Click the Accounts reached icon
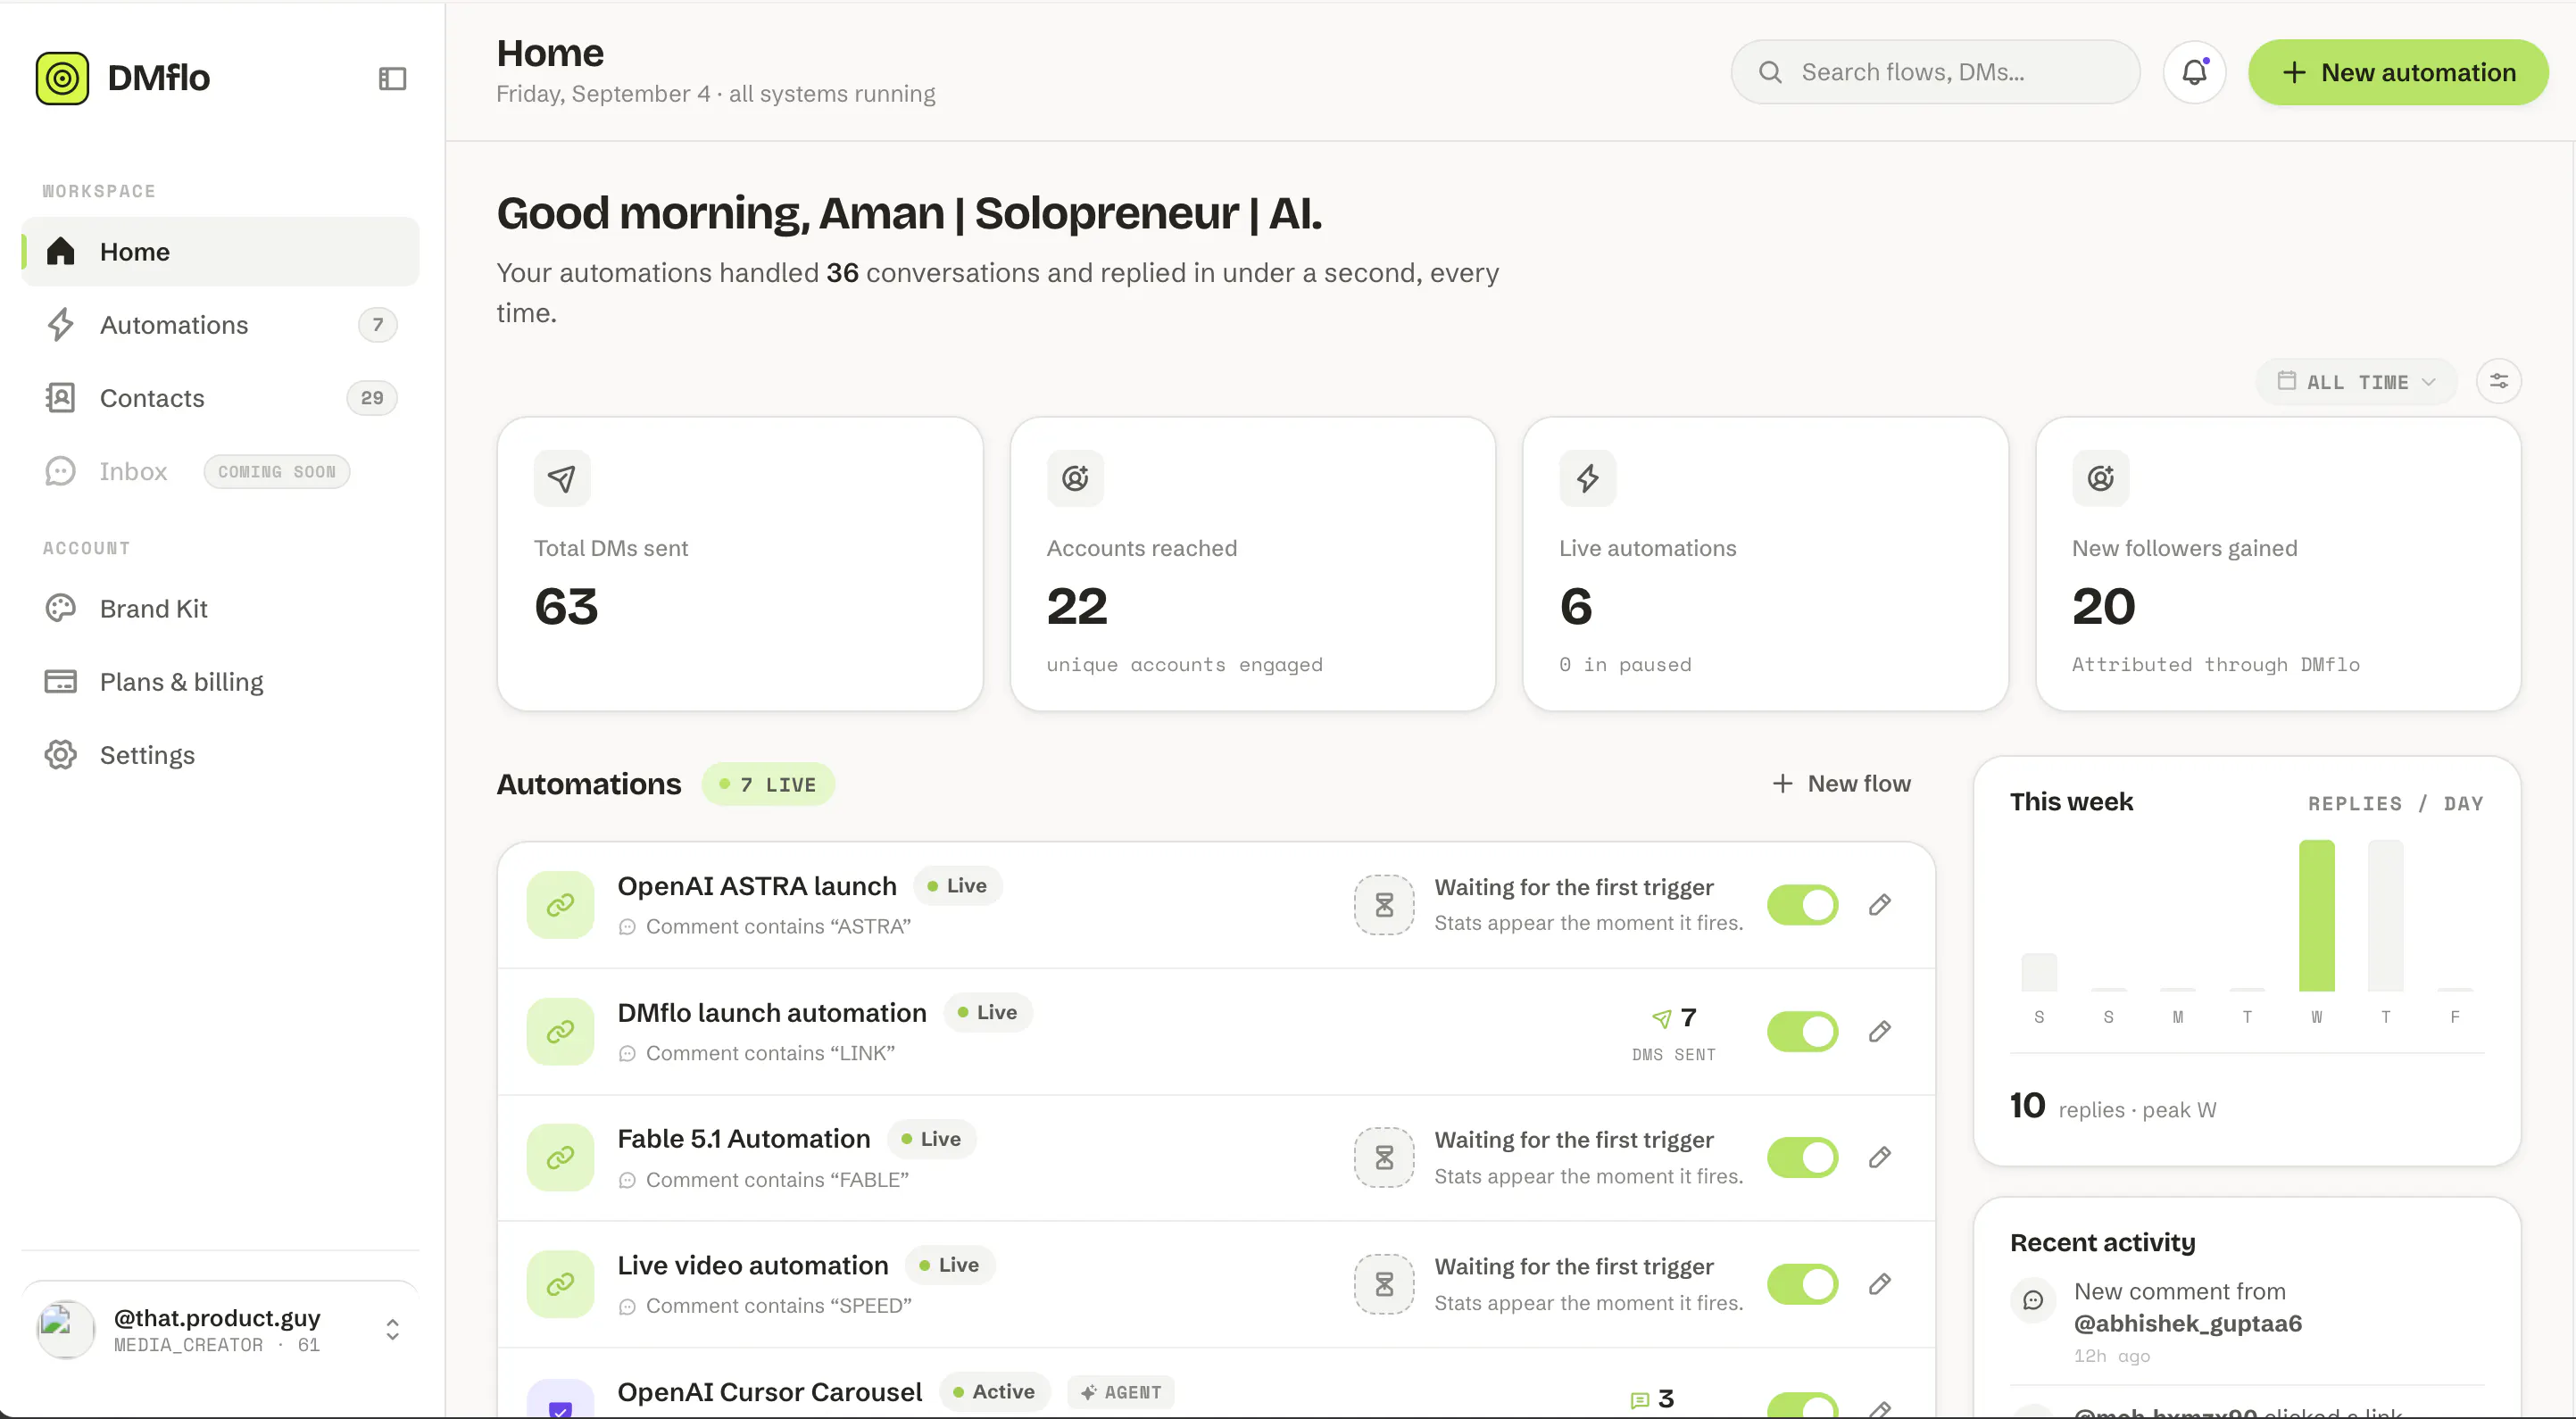The image size is (2576, 1419). [1075, 478]
